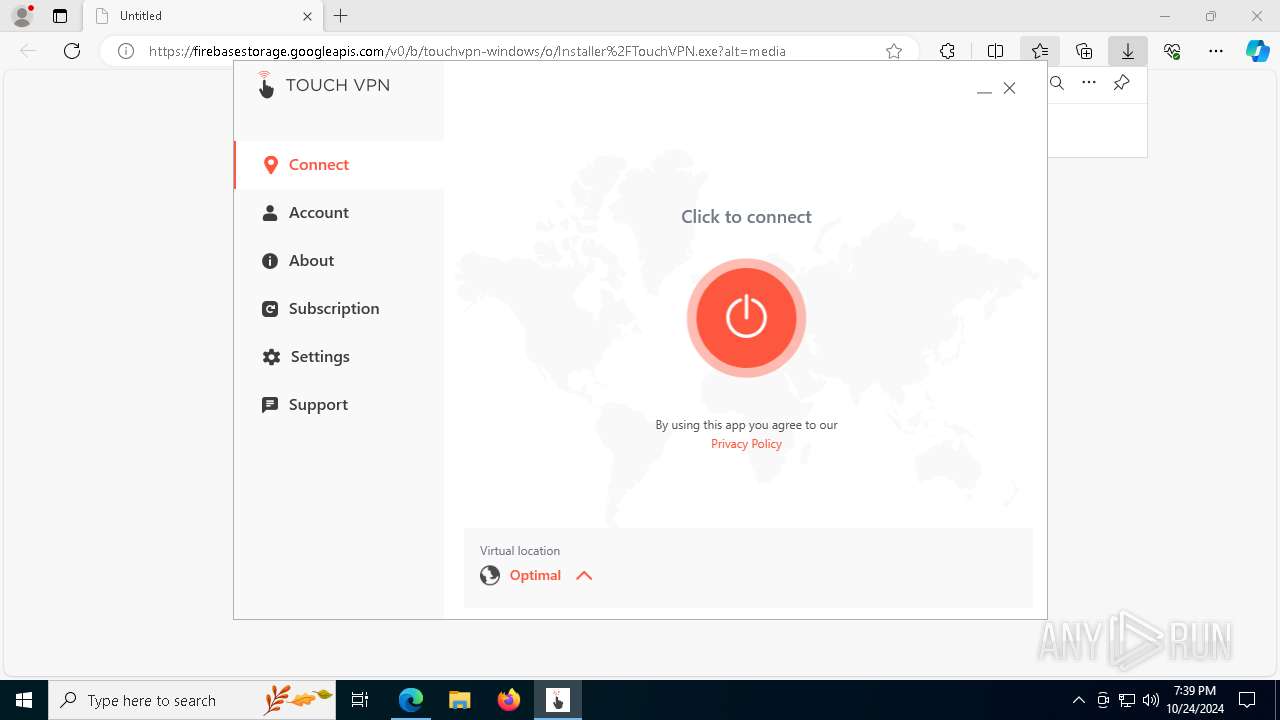Viewport: 1280px width, 720px height.
Task: Open Edge Settings and more menu
Action: point(1216,51)
